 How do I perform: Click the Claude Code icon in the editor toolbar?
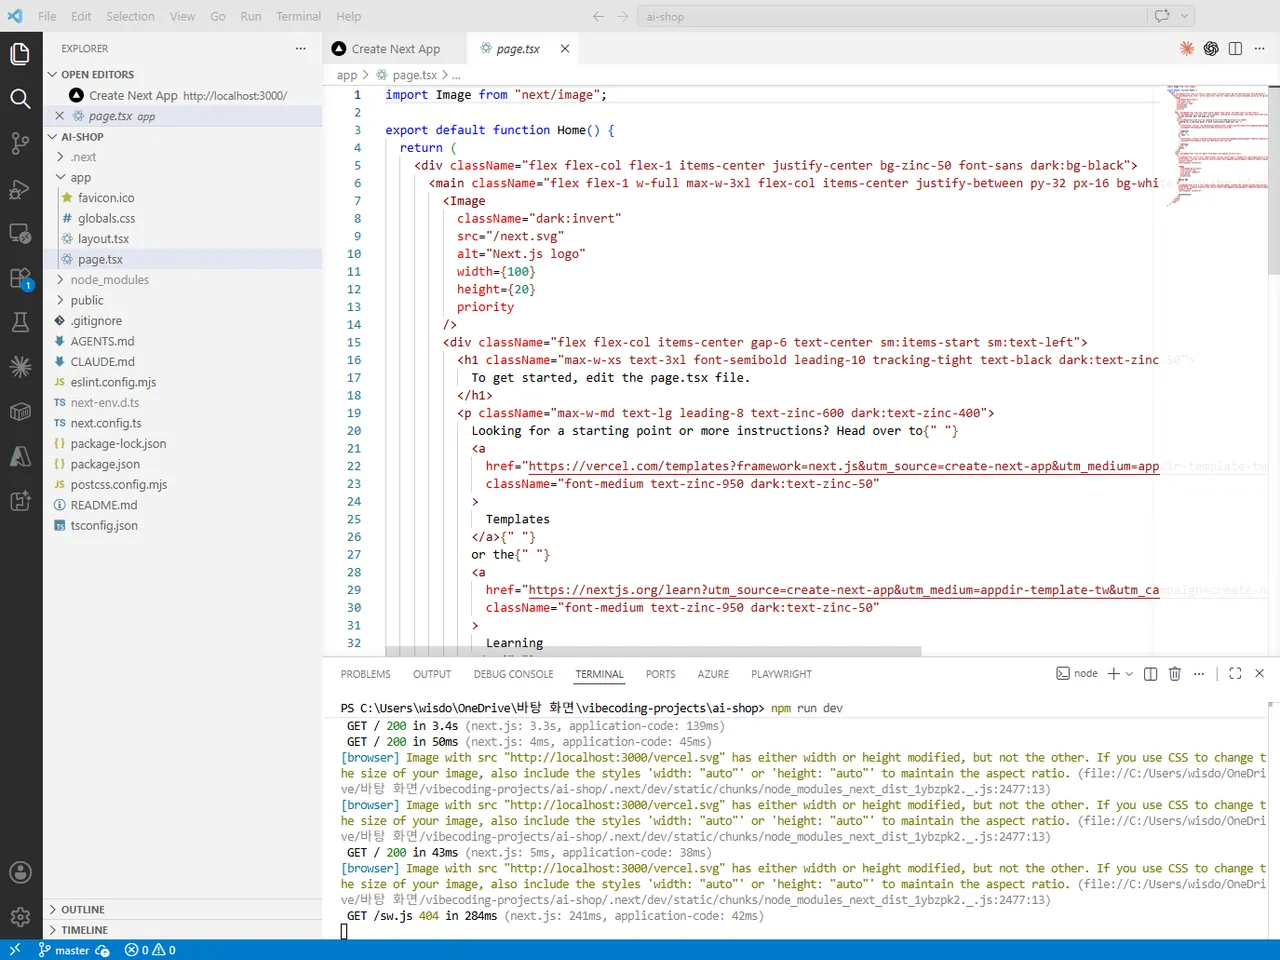tap(1187, 48)
